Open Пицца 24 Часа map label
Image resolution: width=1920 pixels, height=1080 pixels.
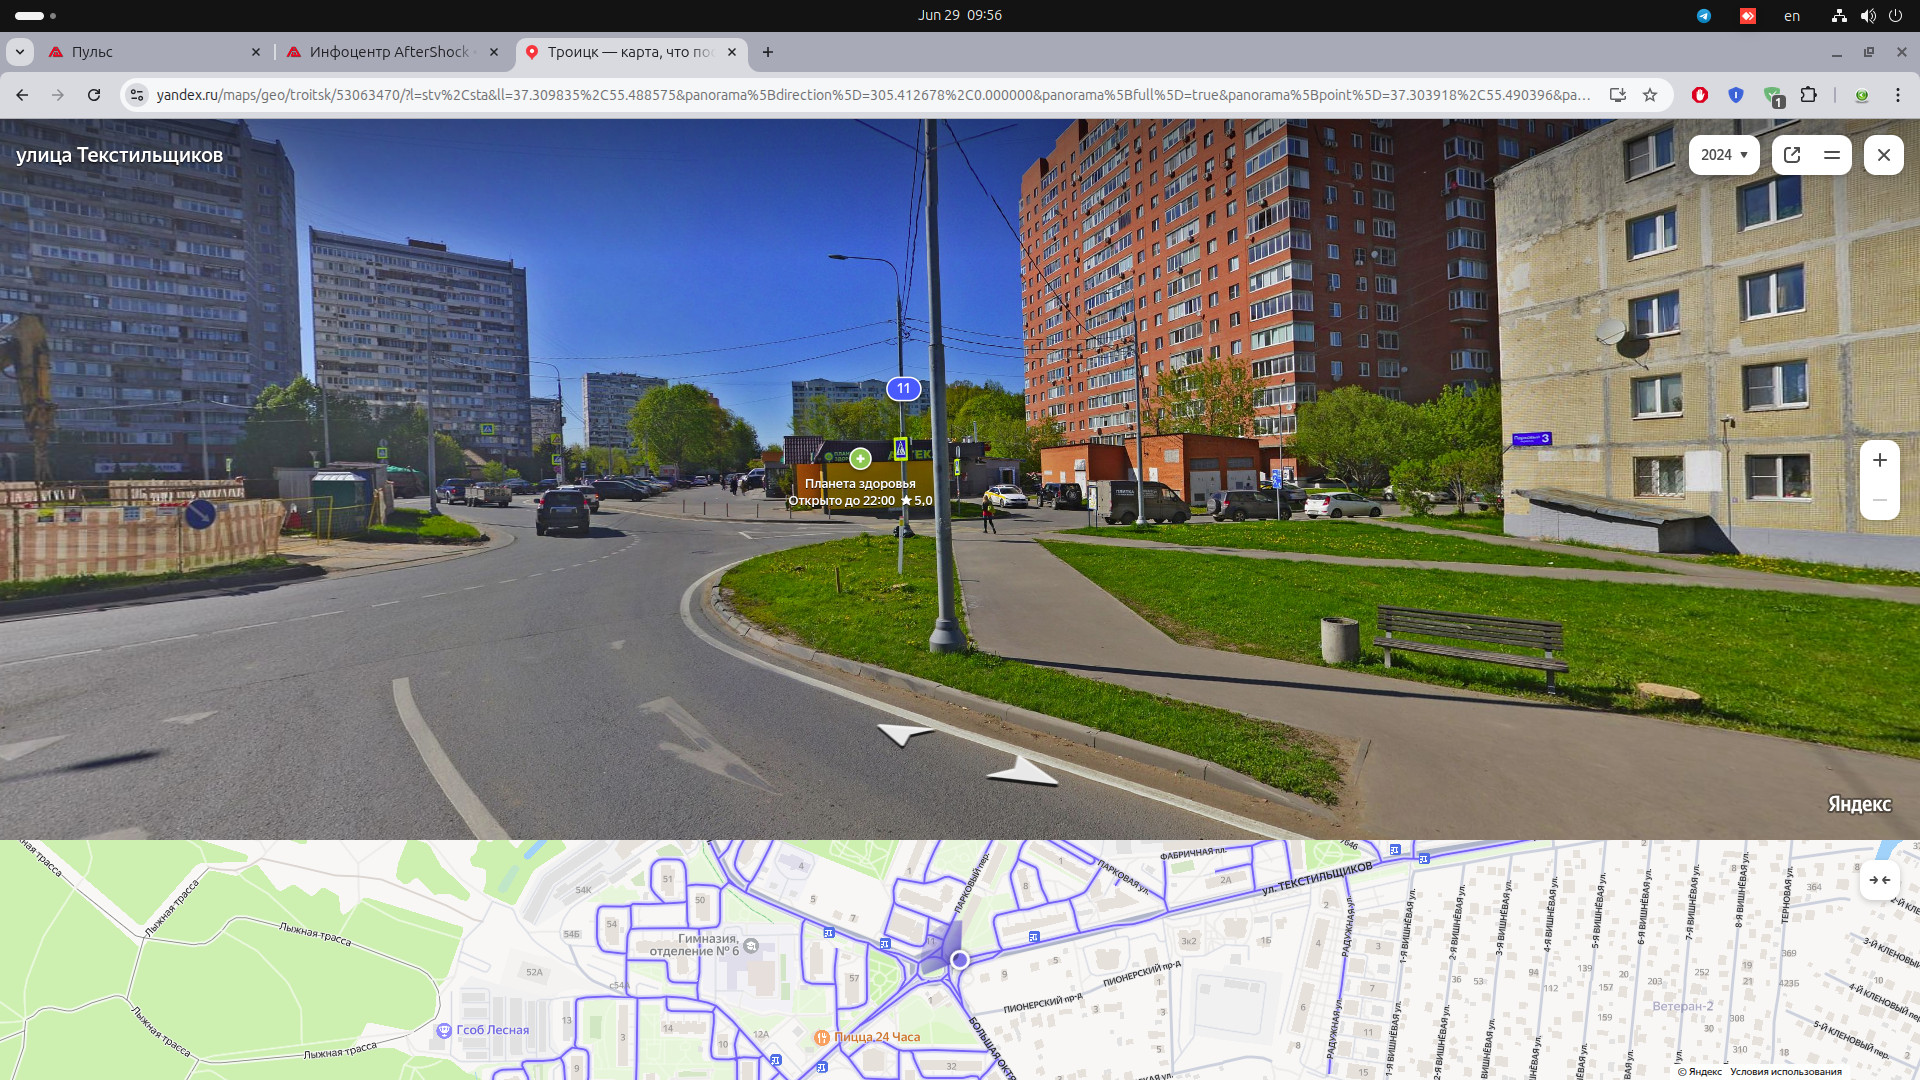[x=867, y=1037]
